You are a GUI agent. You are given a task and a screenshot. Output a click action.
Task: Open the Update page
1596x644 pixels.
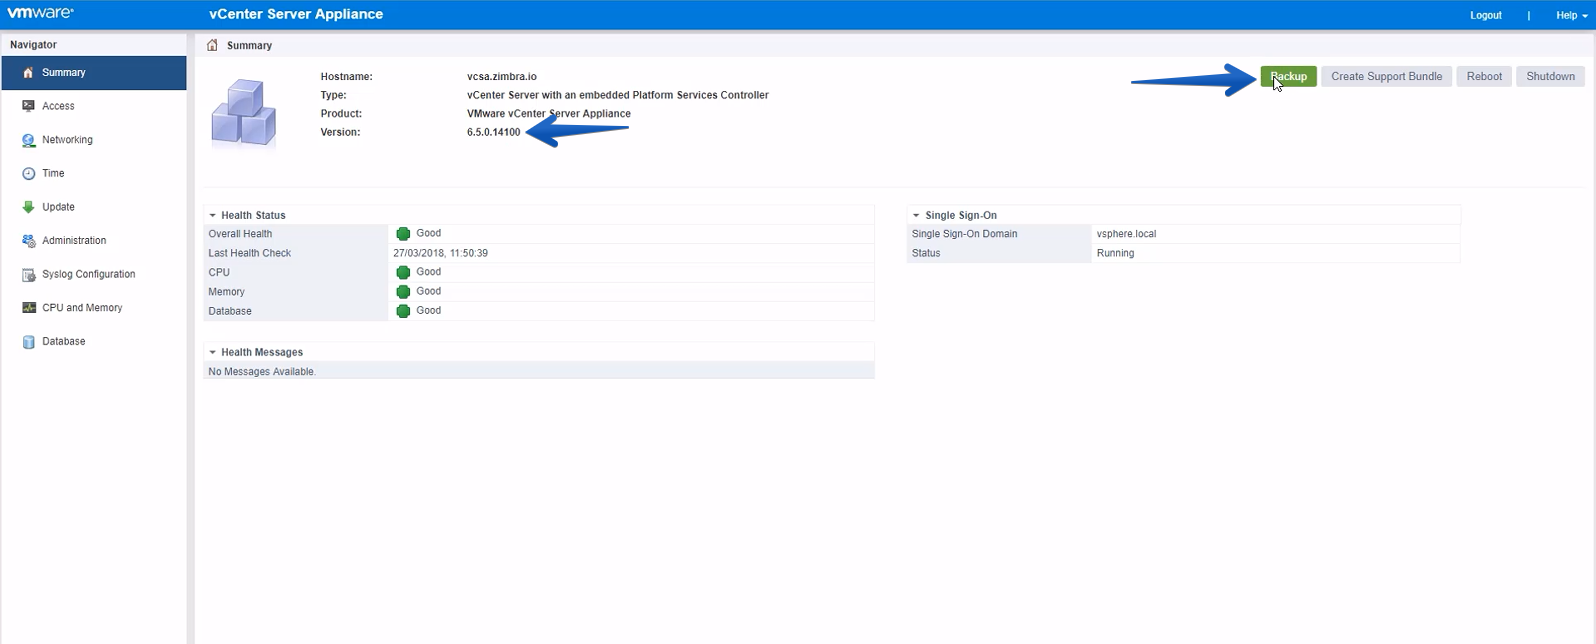(x=94, y=207)
